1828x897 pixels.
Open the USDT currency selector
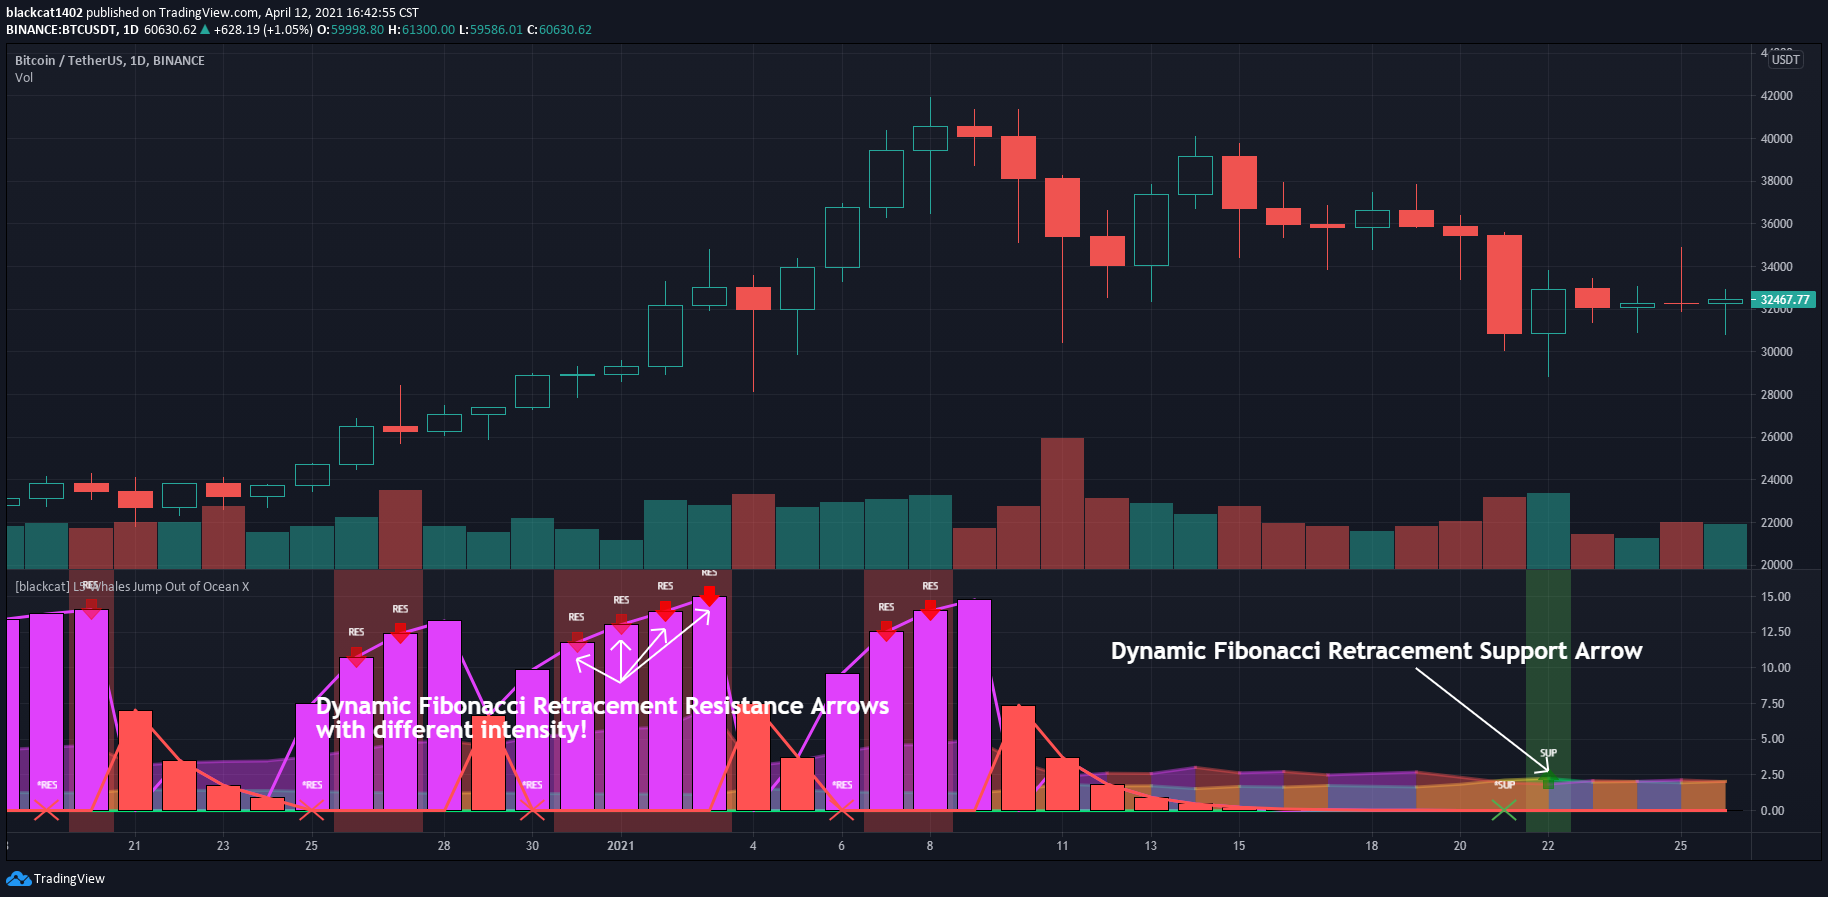coord(1785,60)
